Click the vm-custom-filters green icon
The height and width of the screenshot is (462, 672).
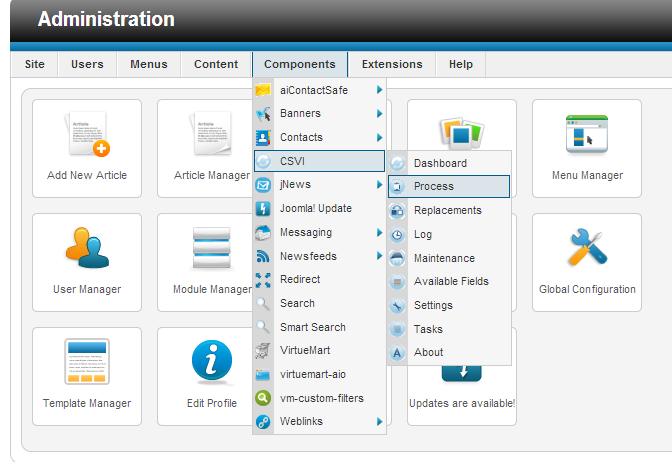point(263,398)
